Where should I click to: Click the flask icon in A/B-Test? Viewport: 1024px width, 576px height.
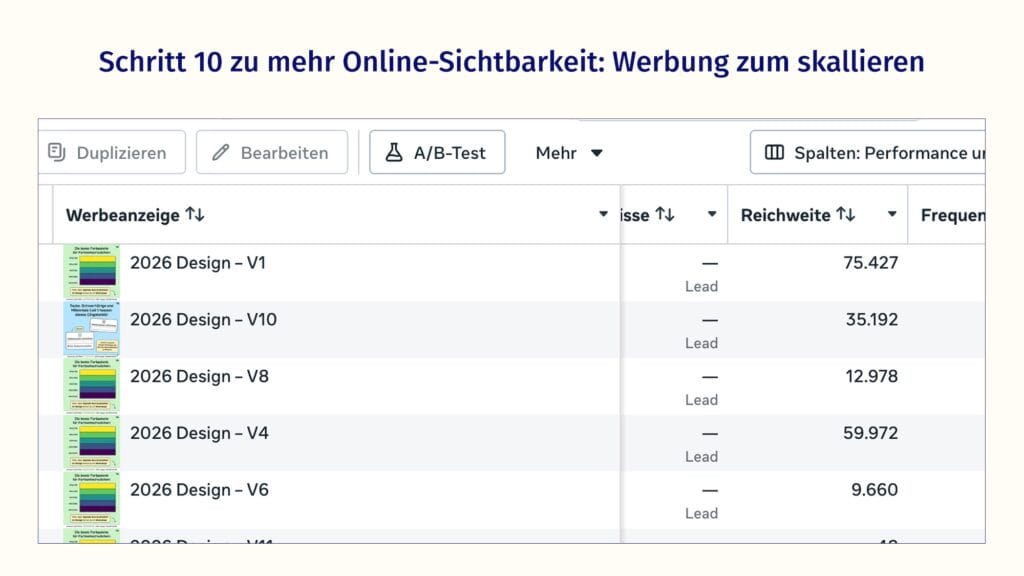click(x=394, y=152)
